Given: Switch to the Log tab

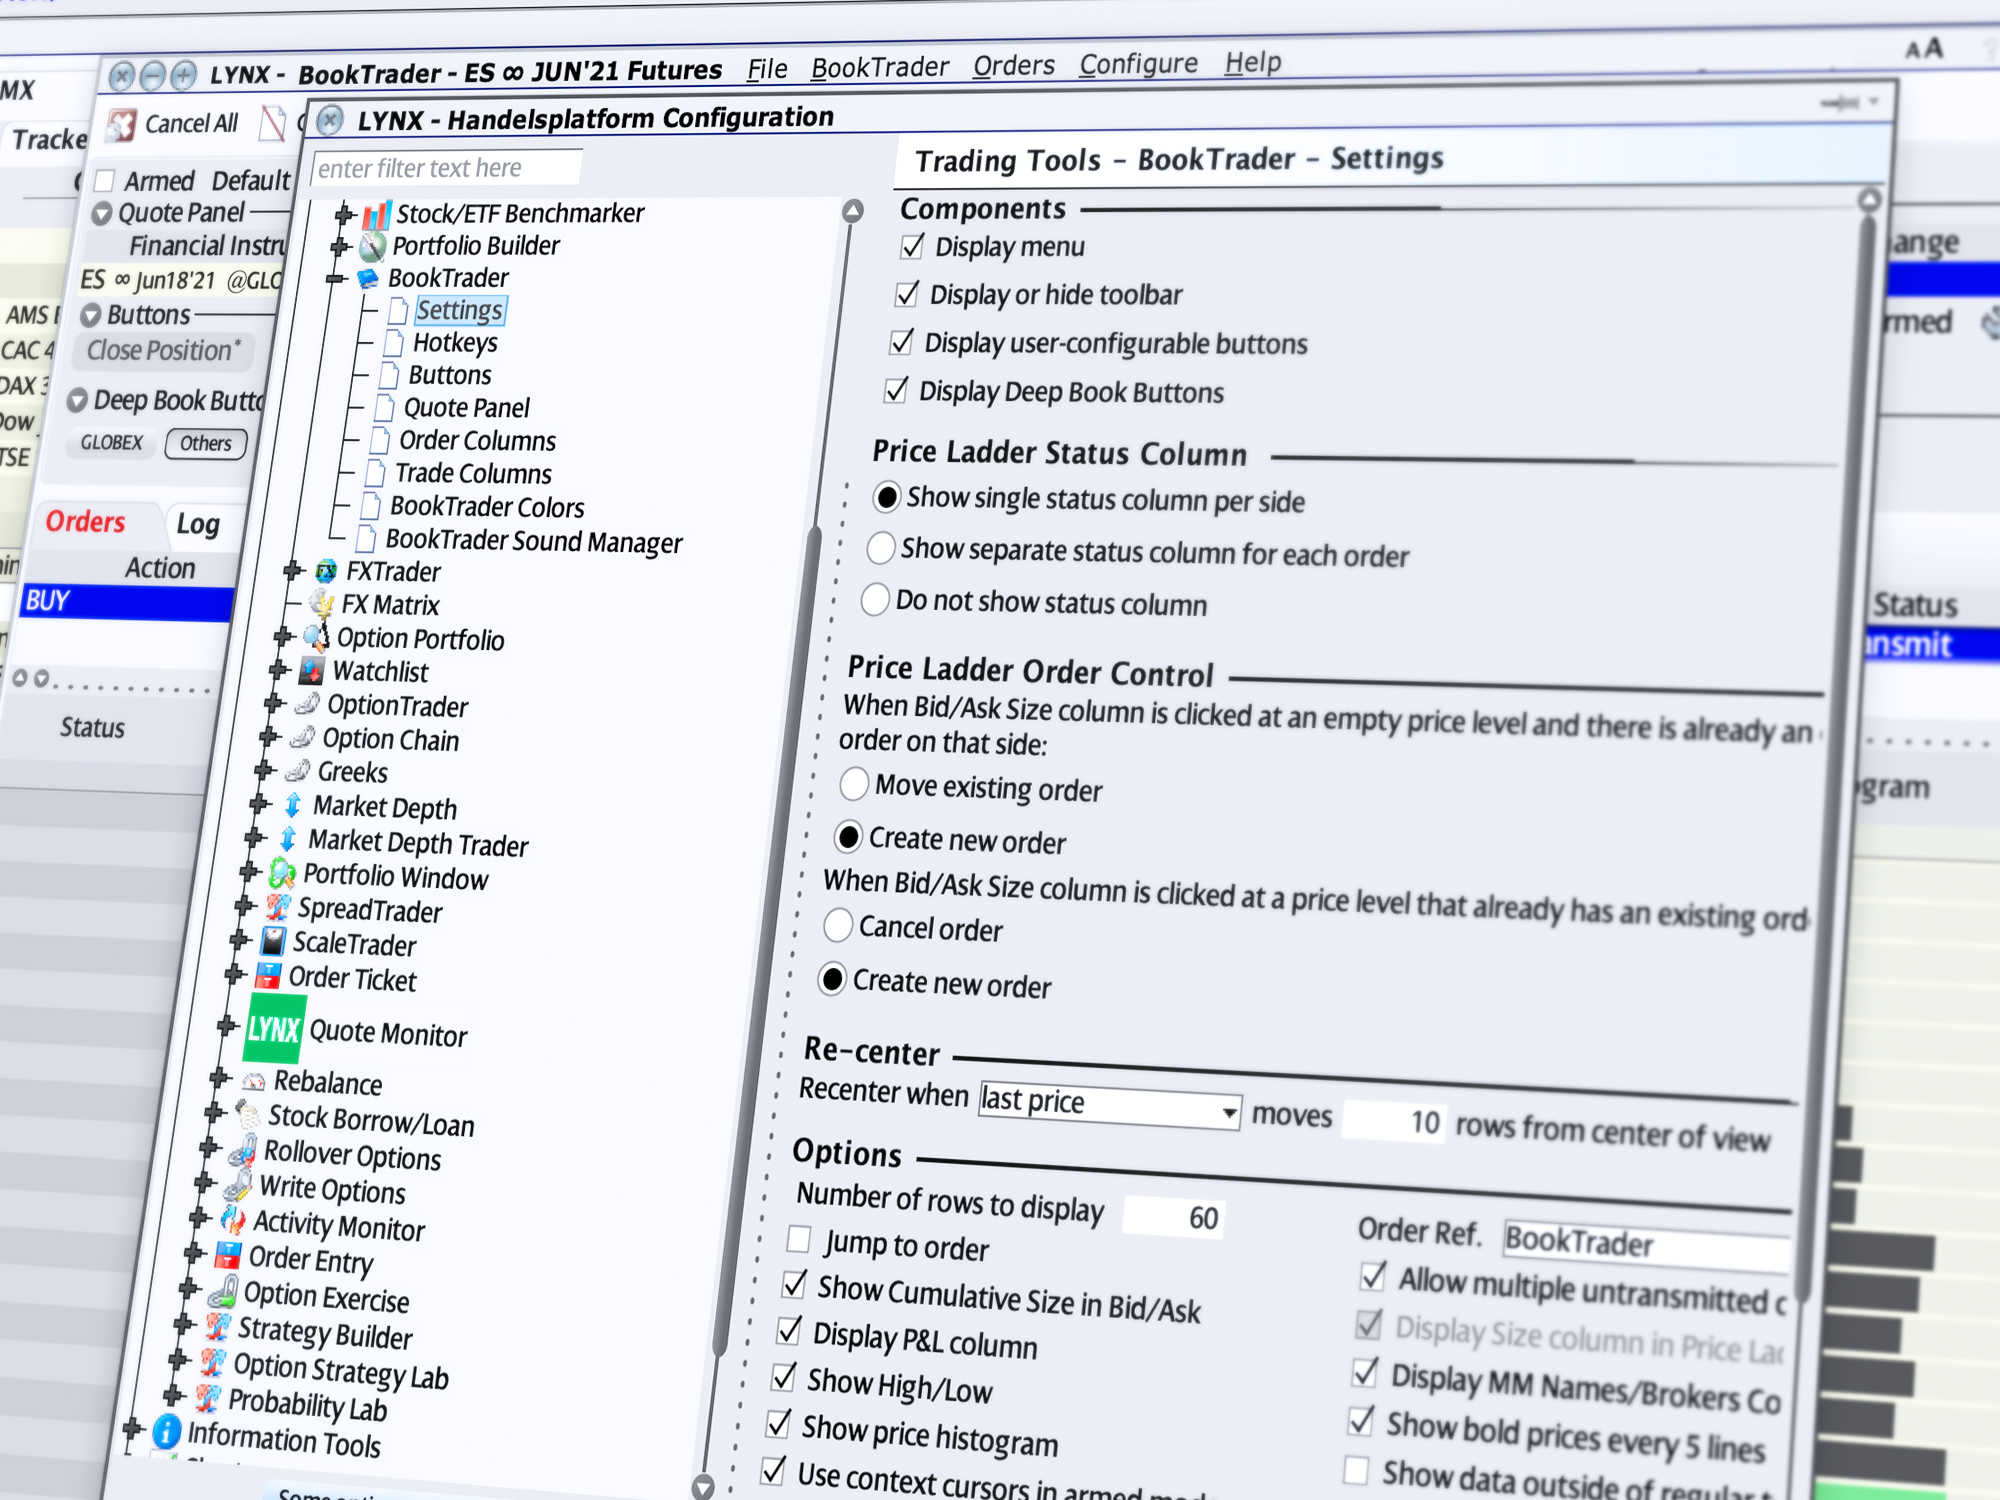Looking at the screenshot, I should pyautogui.click(x=197, y=524).
